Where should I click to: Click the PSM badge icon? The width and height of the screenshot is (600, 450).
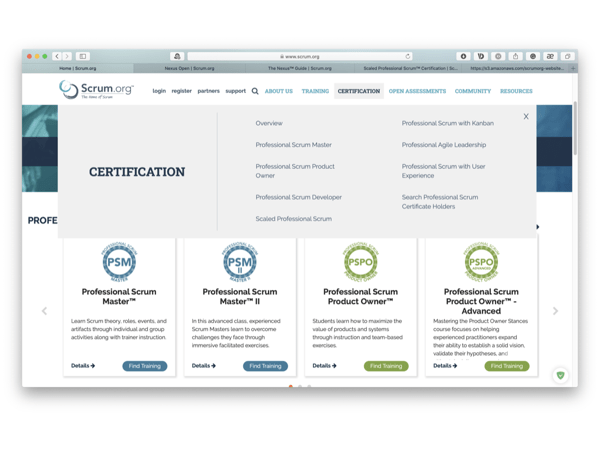(119, 262)
